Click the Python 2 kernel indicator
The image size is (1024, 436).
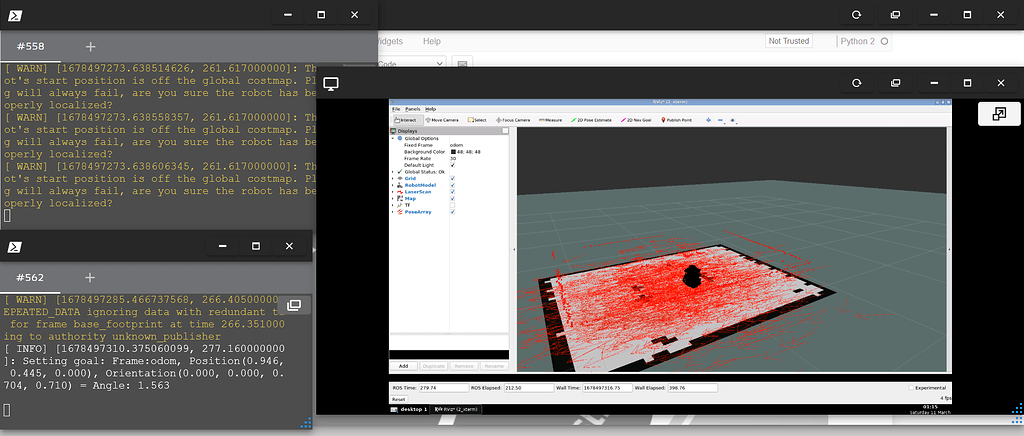(x=864, y=41)
